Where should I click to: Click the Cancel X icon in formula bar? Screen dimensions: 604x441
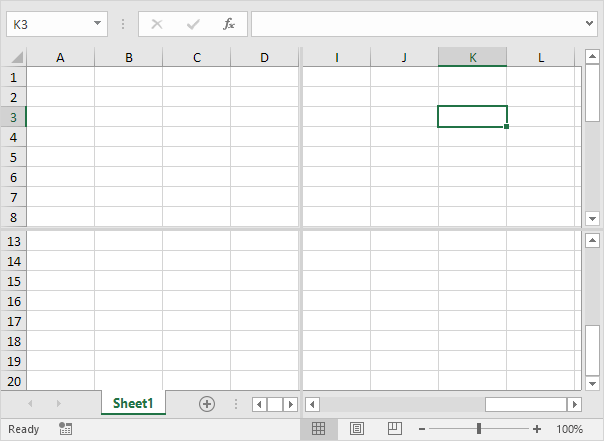(x=157, y=24)
